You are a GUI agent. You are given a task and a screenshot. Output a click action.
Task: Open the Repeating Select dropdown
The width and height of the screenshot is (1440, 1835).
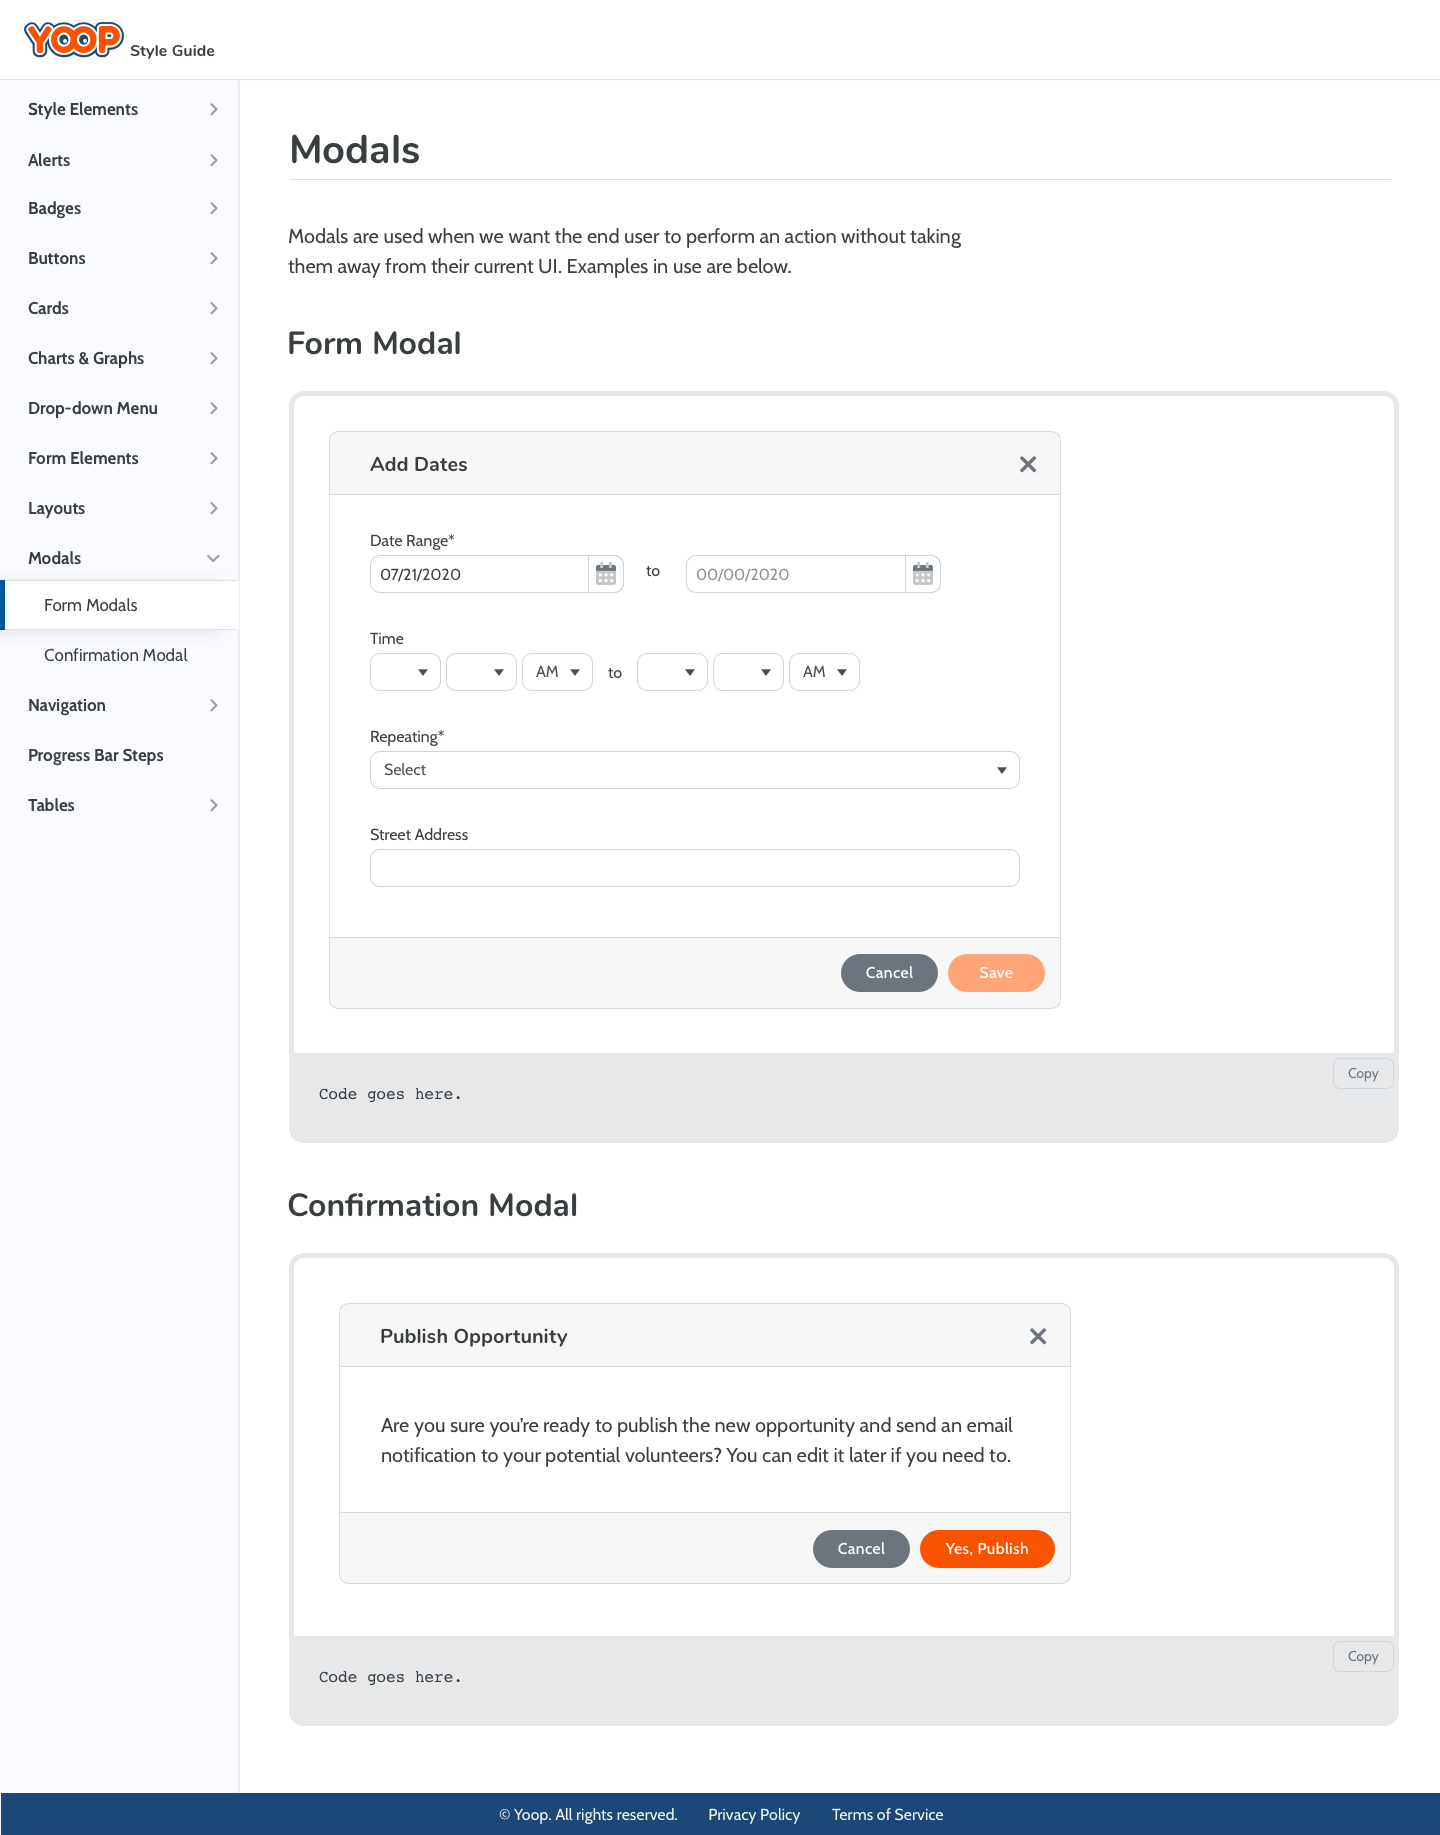pyautogui.click(x=695, y=770)
